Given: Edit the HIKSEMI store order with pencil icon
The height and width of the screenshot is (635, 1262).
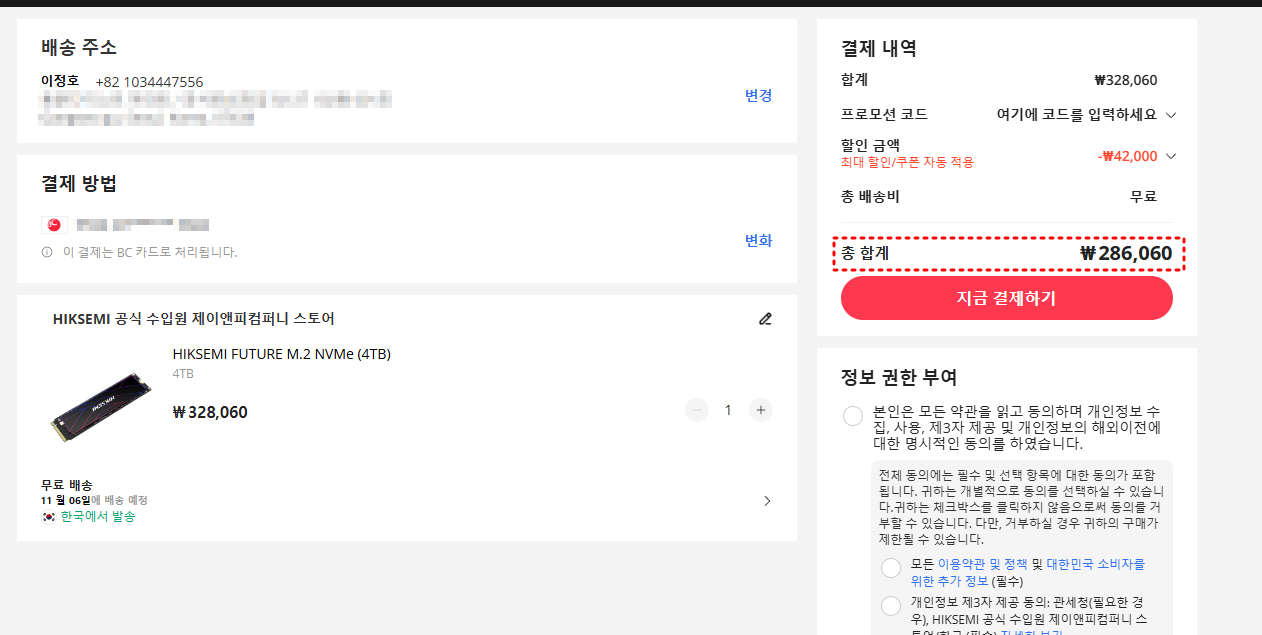Looking at the screenshot, I should pyautogui.click(x=765, y=319).
